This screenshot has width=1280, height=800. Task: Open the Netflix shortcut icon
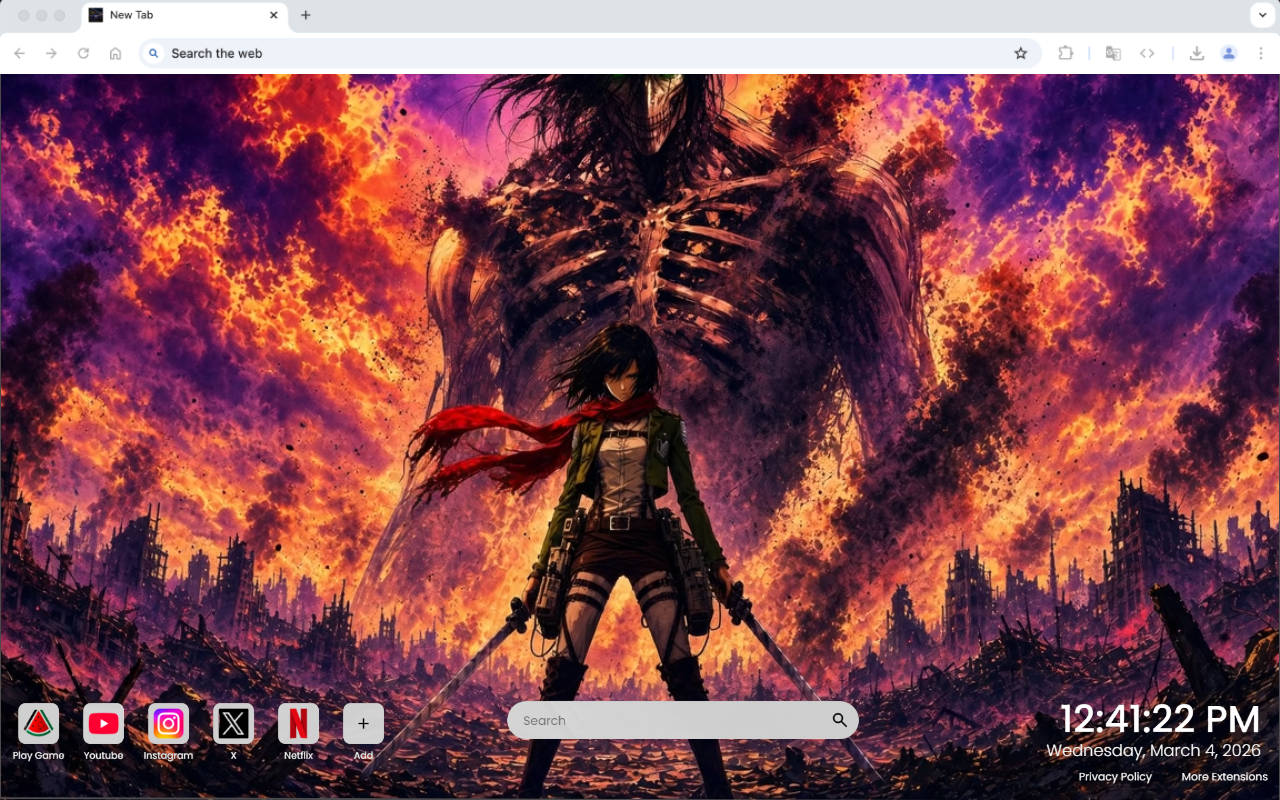[x=298, y=723]
